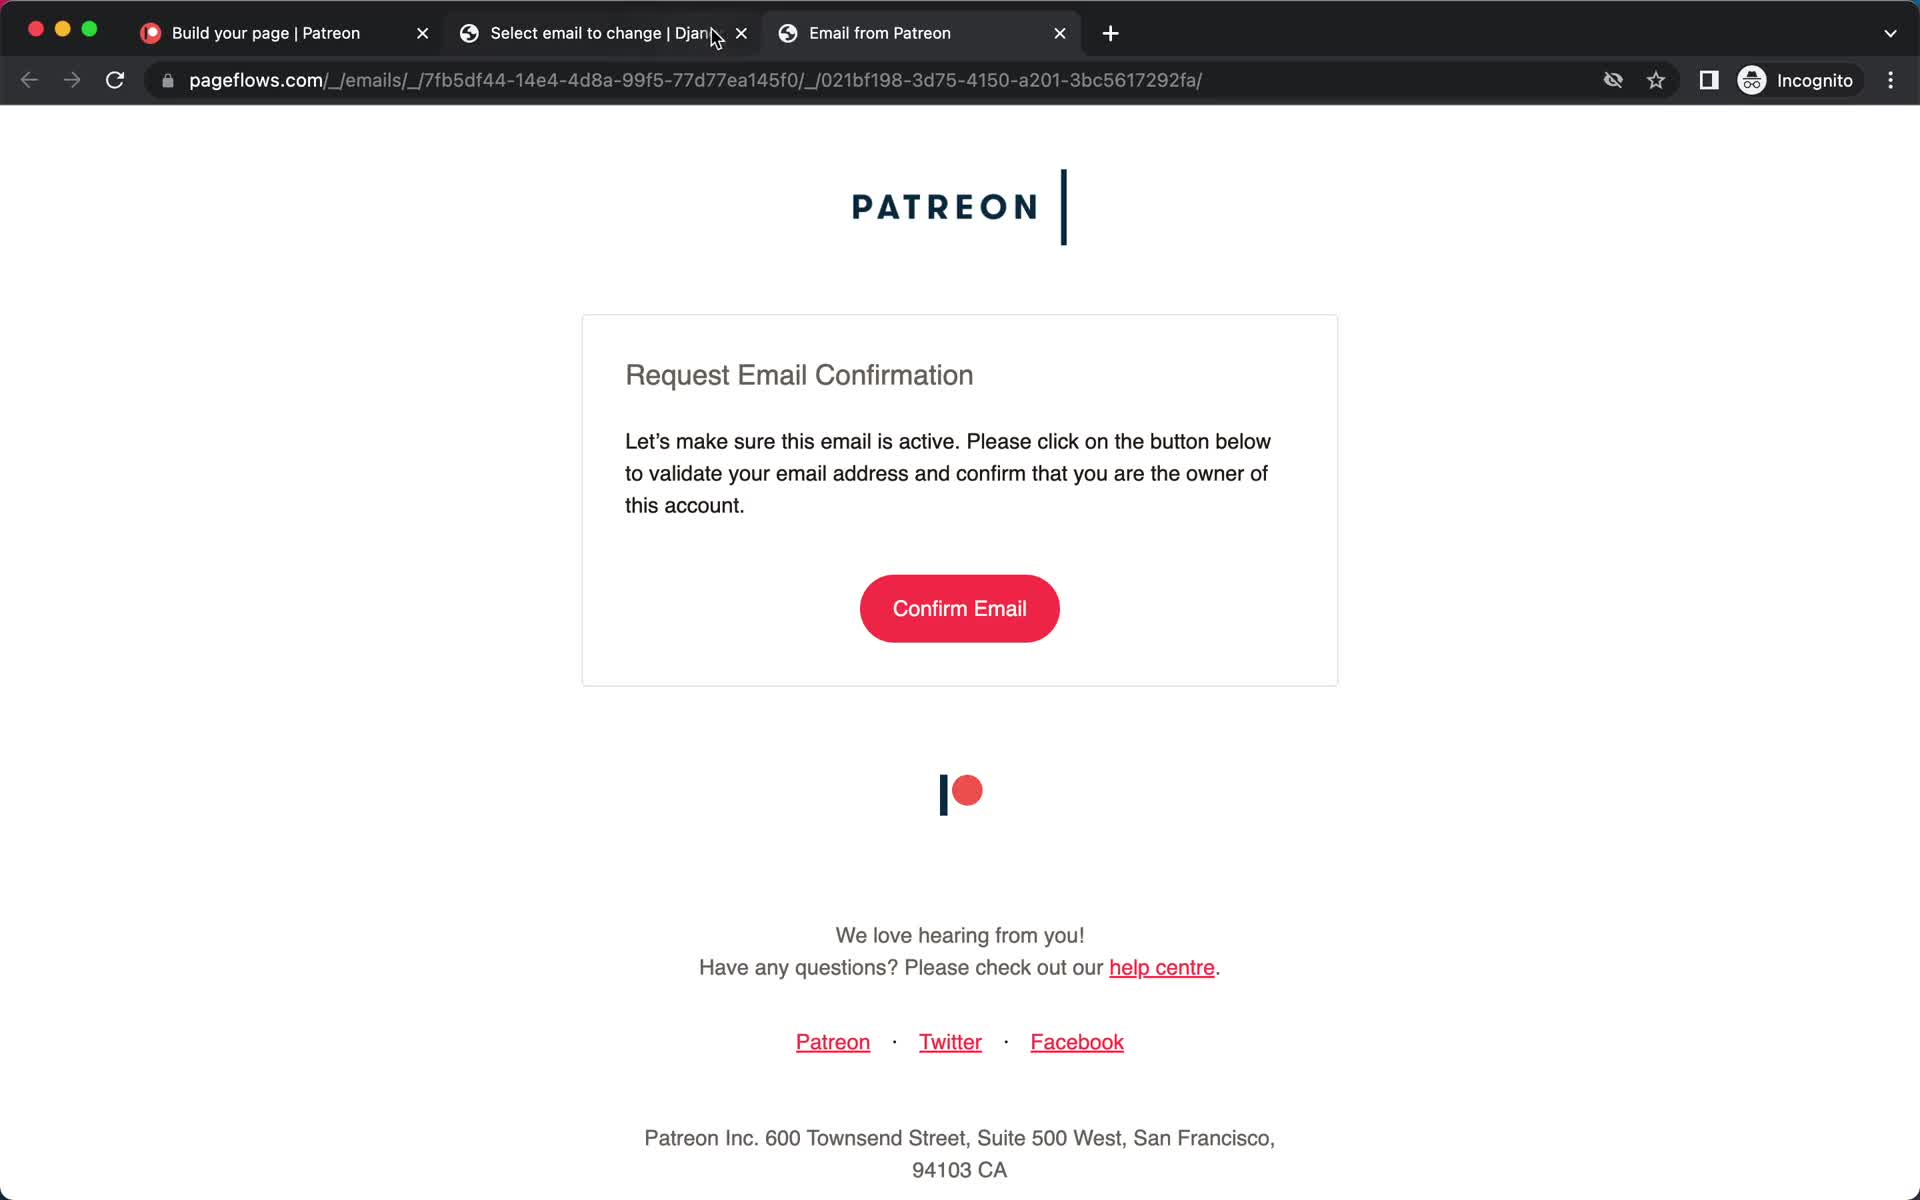This screenshot has height=1200, width=1920.
Task: Click the back navigation arrow
Action: click(30, 80)
